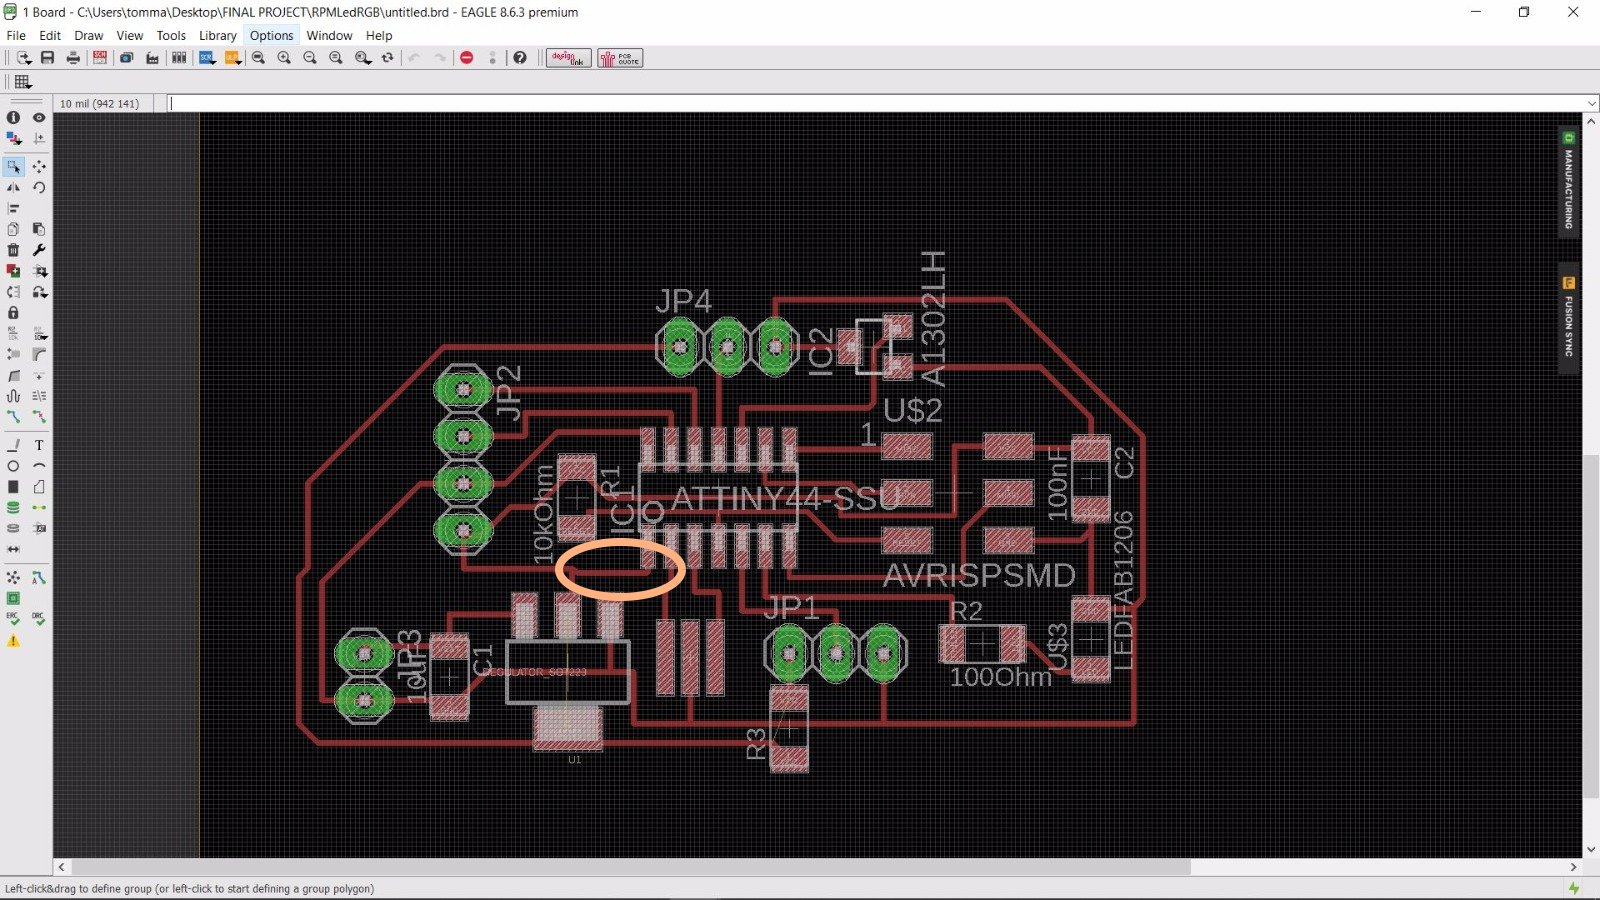Run the DRC check
Image resolution: width=1600 pixels, height=900 pixels.
(x=39, y=619)
